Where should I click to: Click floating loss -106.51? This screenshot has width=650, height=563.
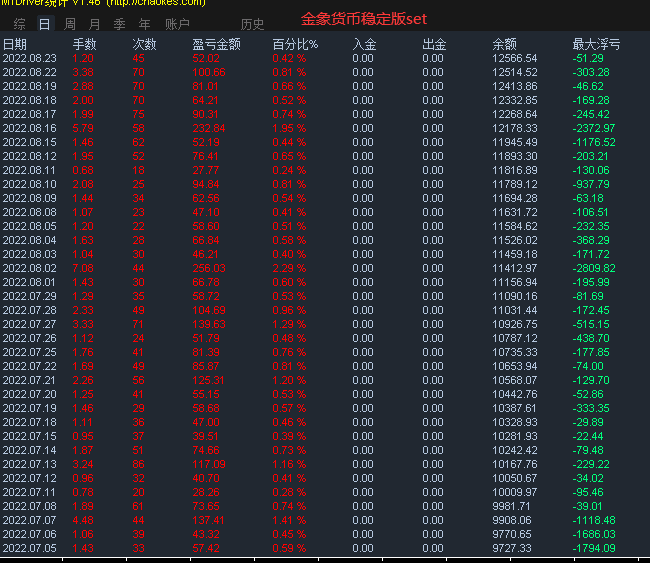(x=591, y=212)
